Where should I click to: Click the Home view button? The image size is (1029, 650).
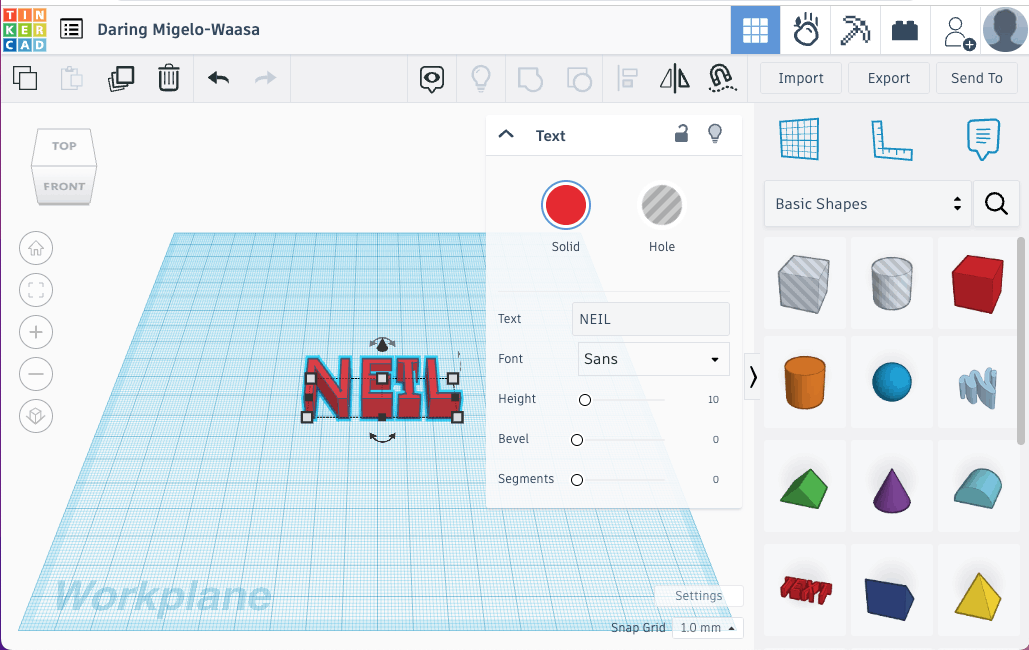coord(36,248)
